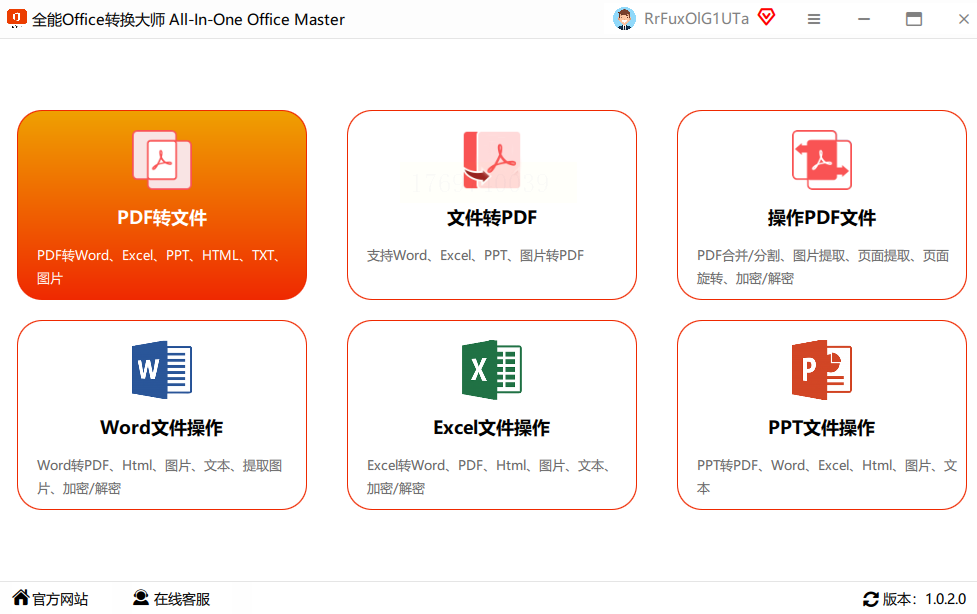
Task: Close the application window
Action: (x=963, y=19)
